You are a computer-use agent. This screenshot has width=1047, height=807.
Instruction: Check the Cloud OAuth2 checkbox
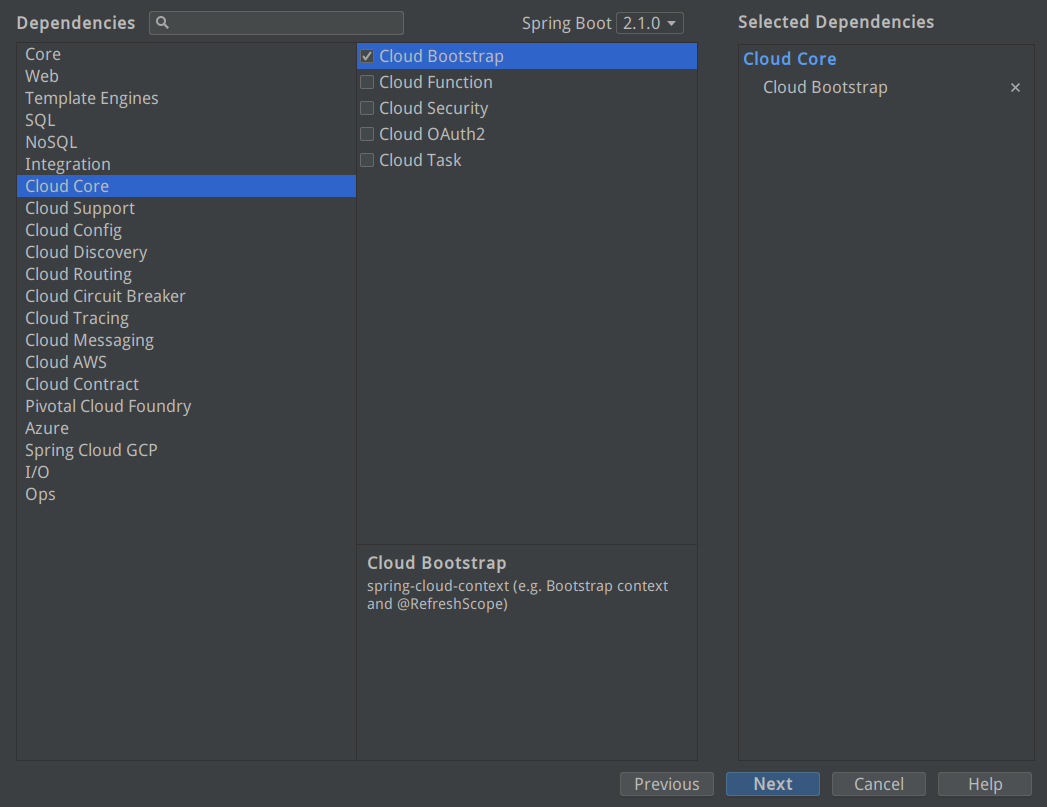[x=367, y=134]
